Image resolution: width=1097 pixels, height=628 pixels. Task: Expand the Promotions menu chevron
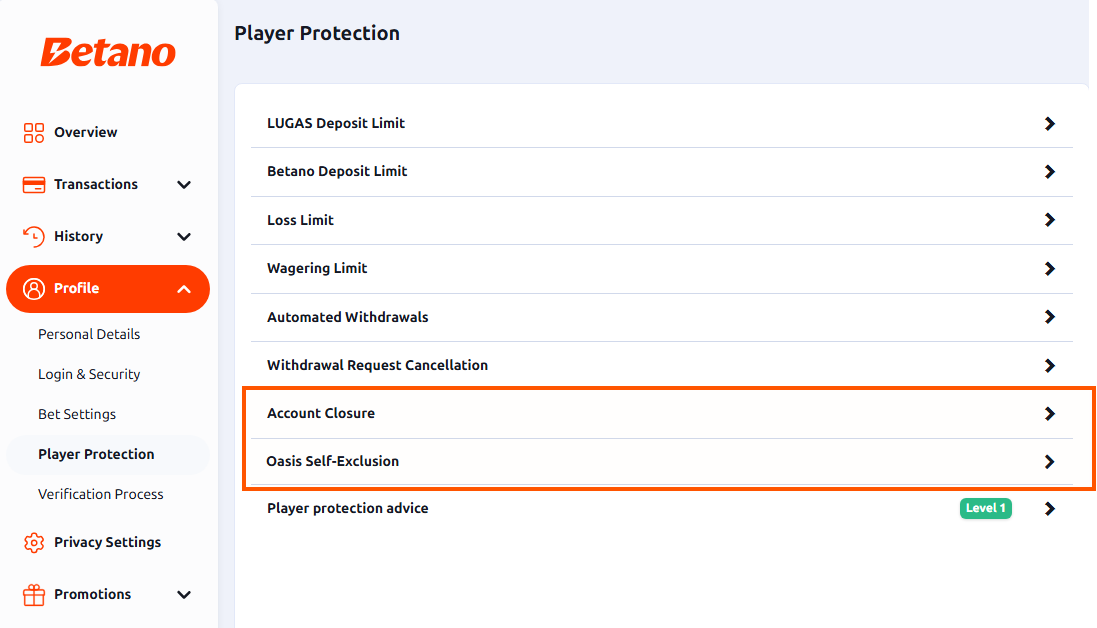point(184,594)
